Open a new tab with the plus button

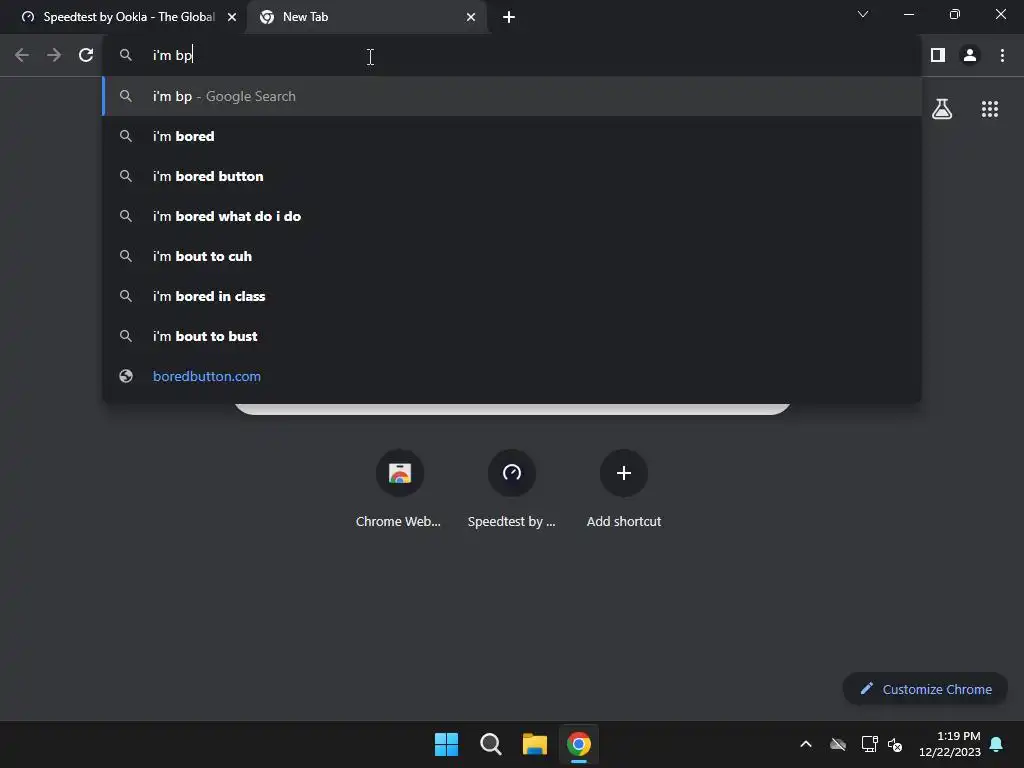[x=509, y=17]
